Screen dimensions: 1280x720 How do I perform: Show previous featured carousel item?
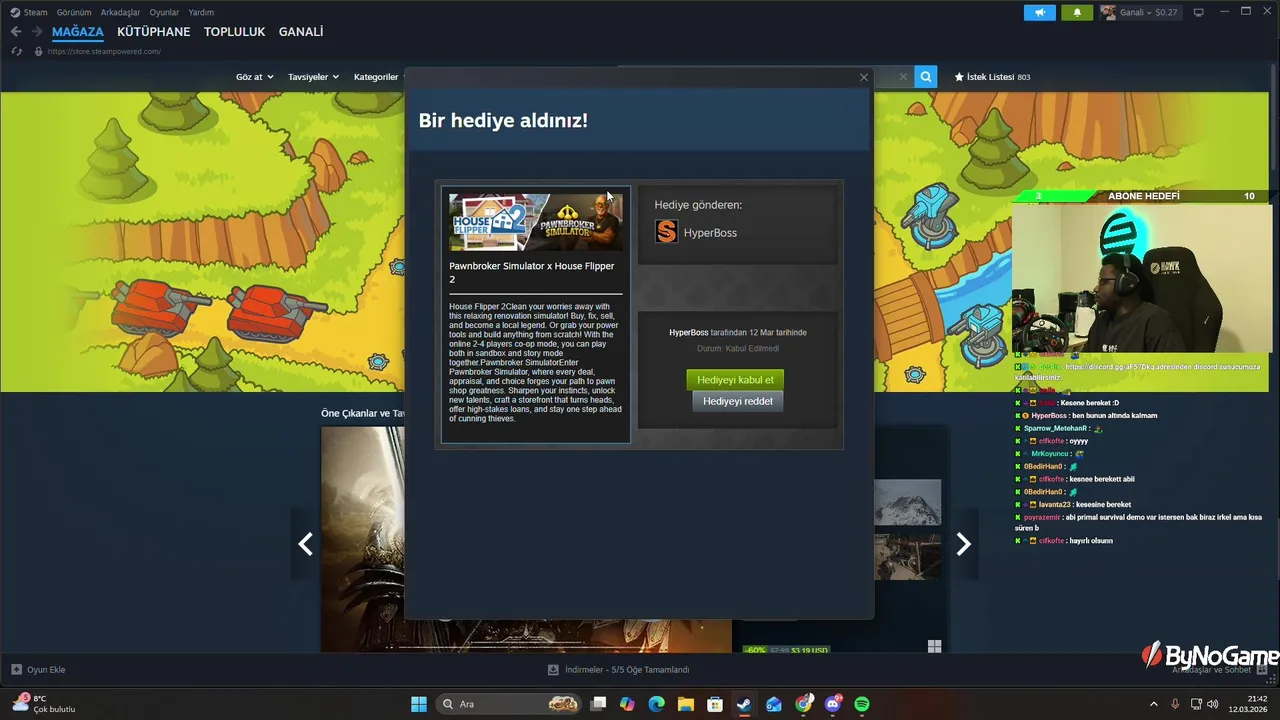(306, 544)
